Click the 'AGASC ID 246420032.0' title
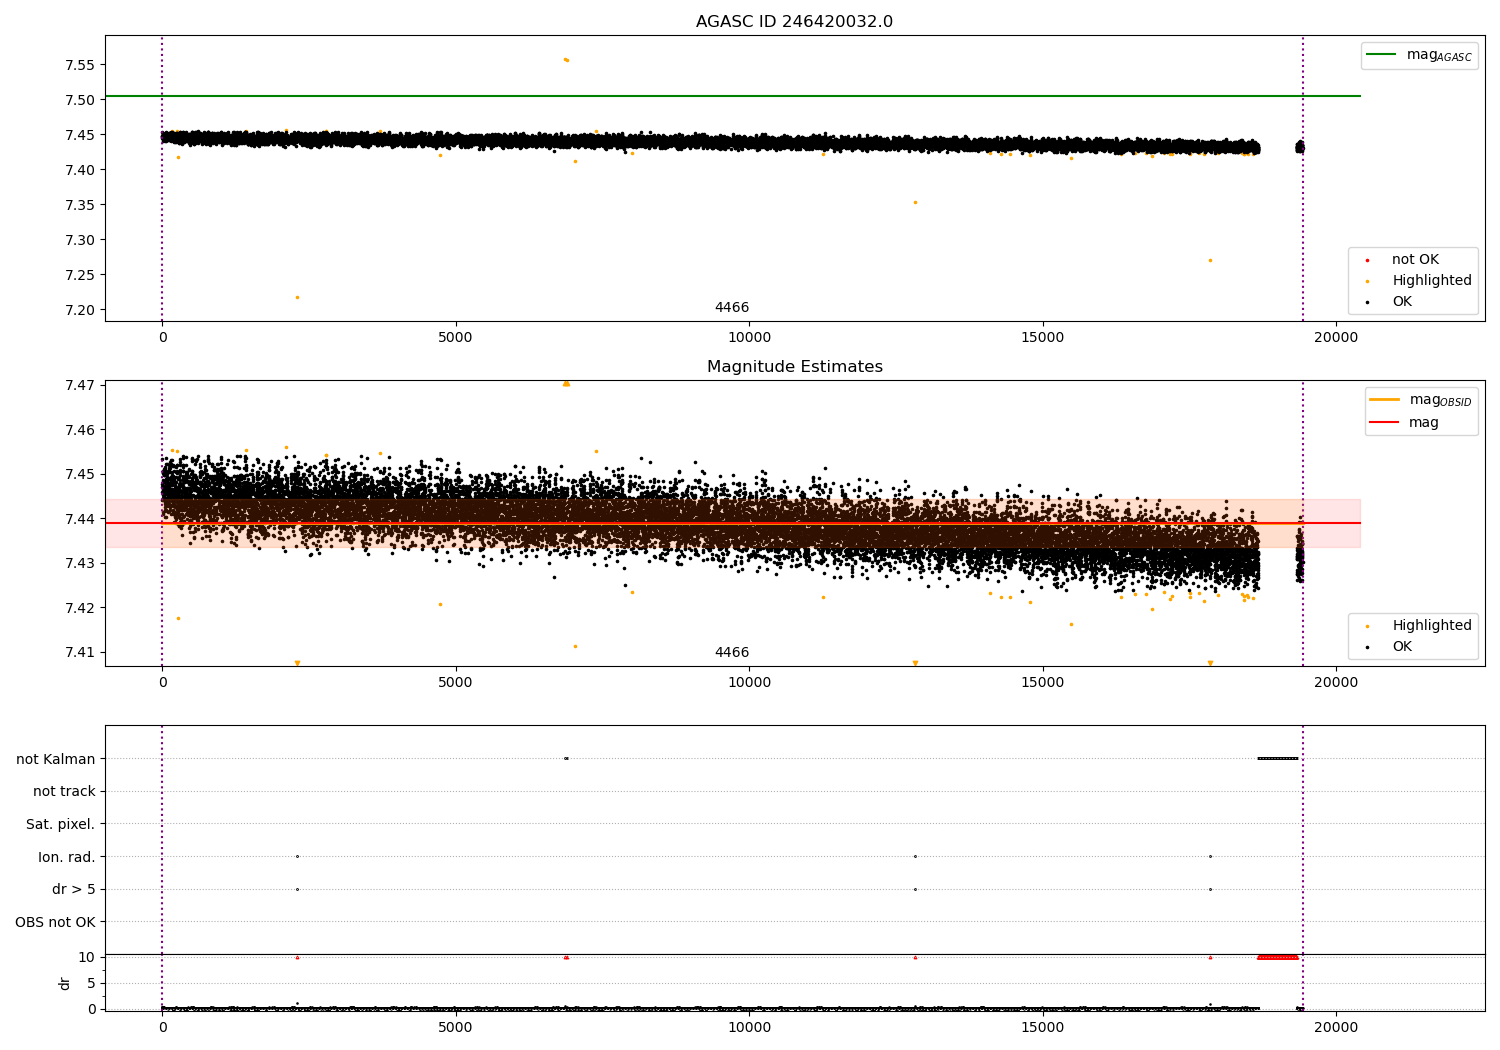 tap(794, 22)
